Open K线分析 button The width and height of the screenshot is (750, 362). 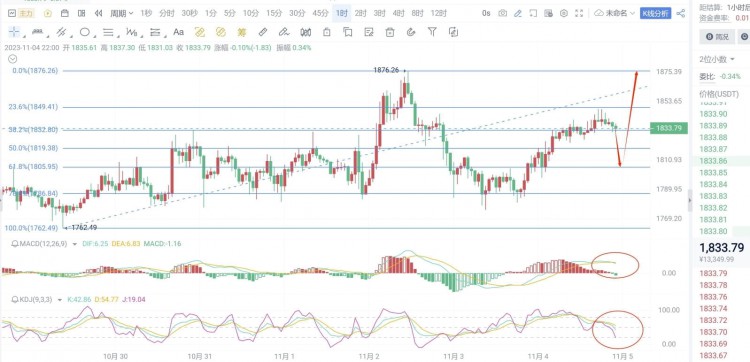[655, 13]
